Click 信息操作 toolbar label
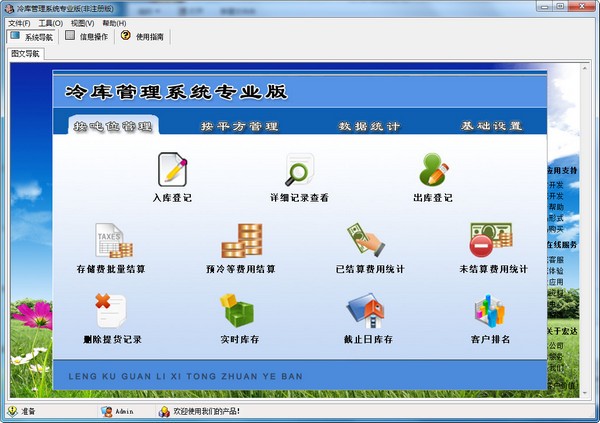The height and width of the screenshot is (423, 600). (94, 37)
